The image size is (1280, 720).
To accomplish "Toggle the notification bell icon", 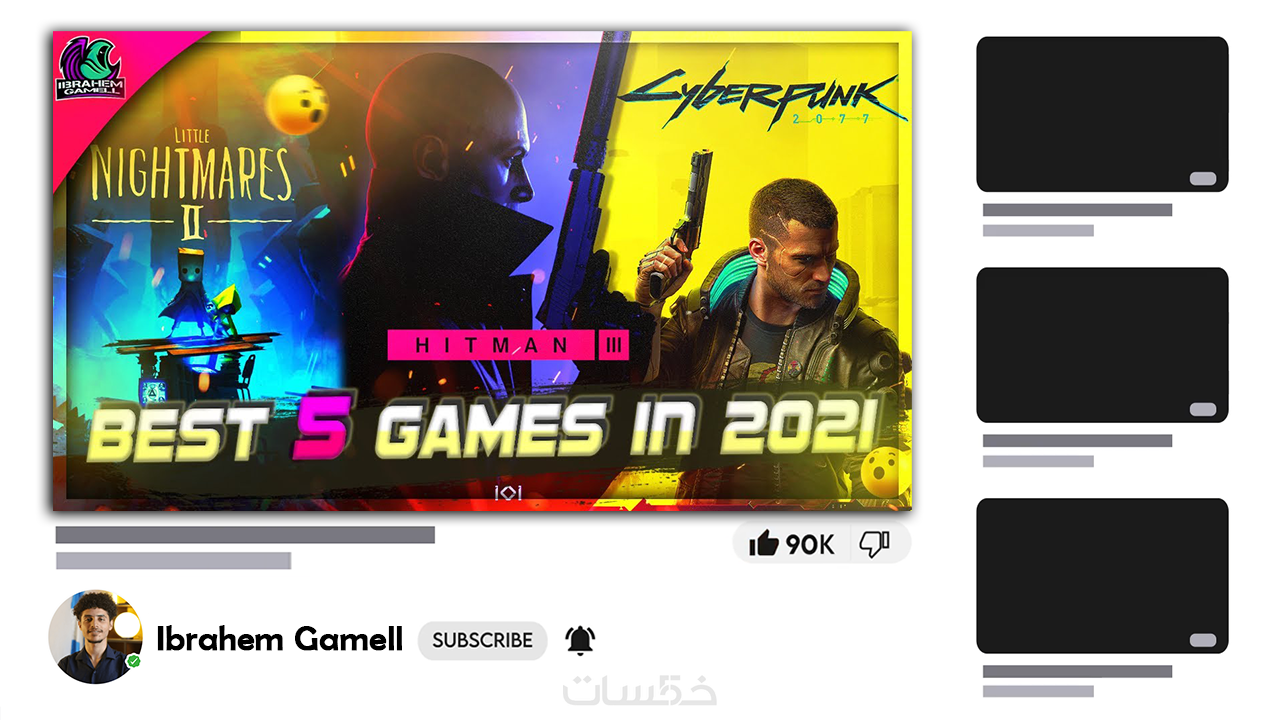I will pos(580,640).
